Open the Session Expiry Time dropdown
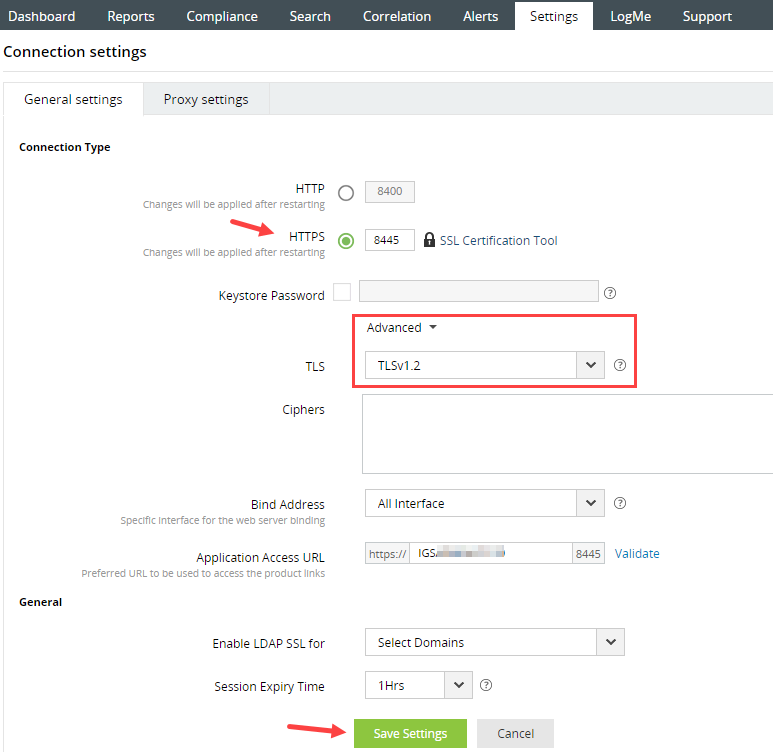 419,685
